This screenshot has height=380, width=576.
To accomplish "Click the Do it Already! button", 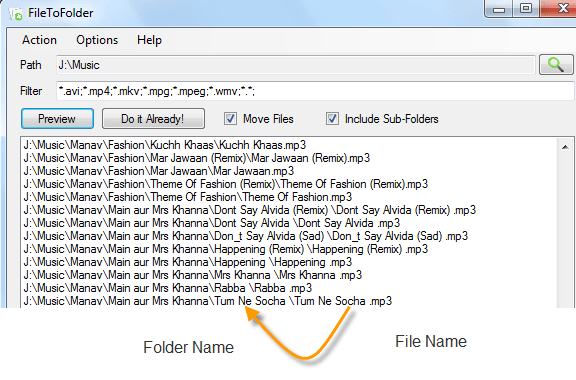I will (153, 119).
